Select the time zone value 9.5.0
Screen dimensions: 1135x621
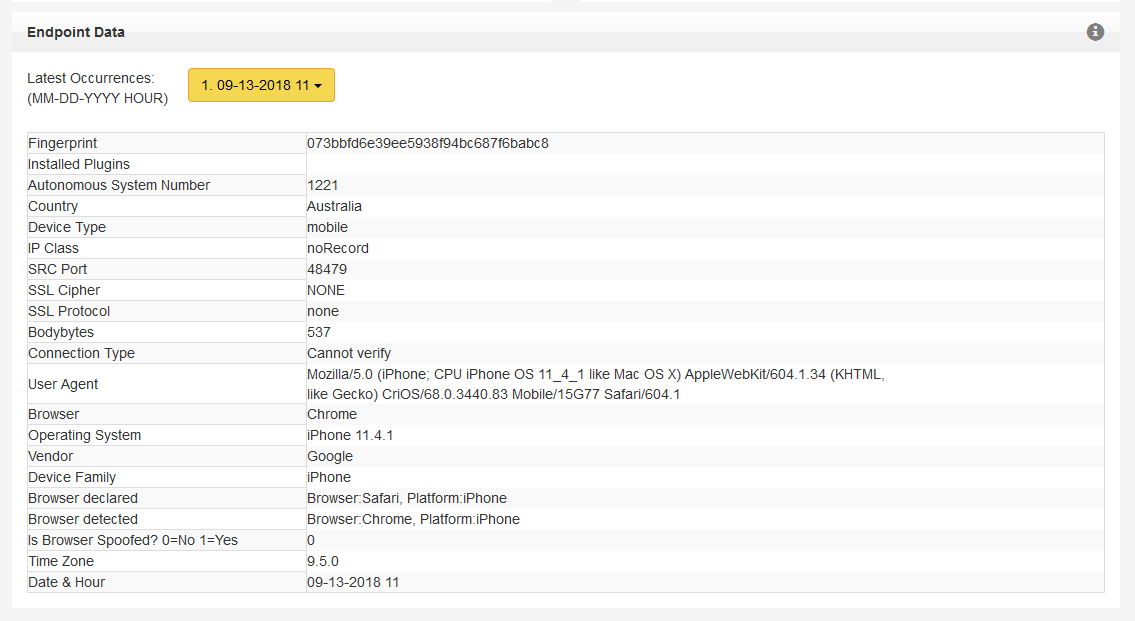point(323,561)
